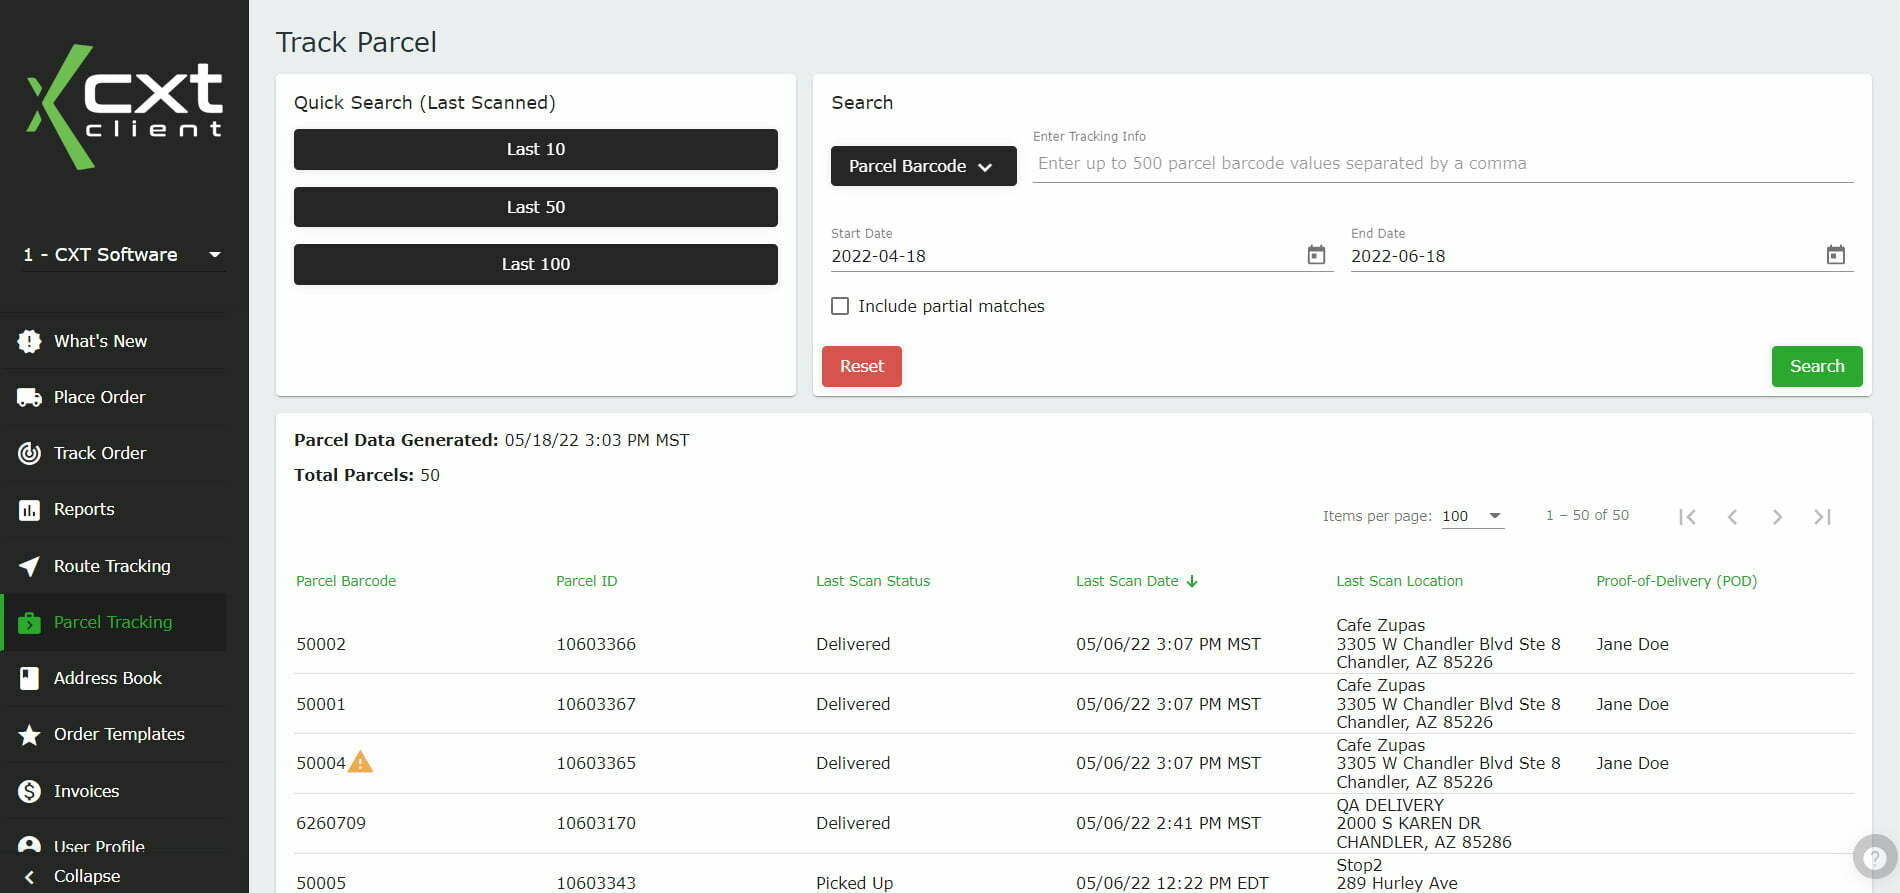This screenshot has width=1900, height=893.
Task: Click the Route Tracking arrow icon
Action: (29, 566)
